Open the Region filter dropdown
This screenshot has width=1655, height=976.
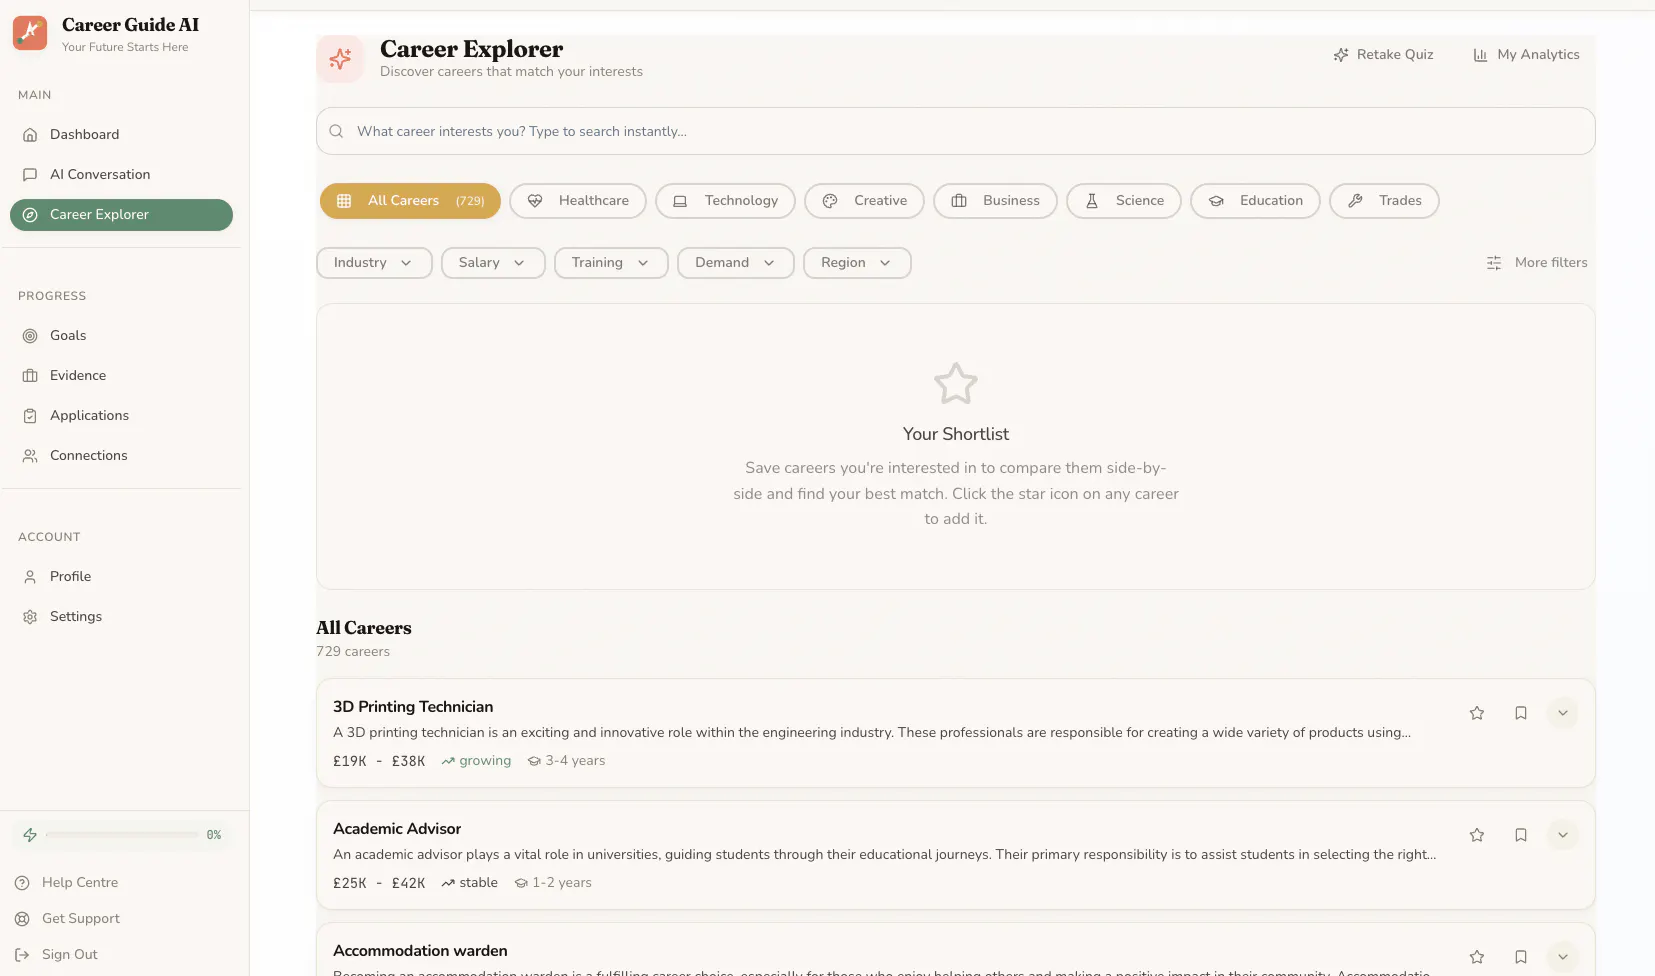point(857,263)
